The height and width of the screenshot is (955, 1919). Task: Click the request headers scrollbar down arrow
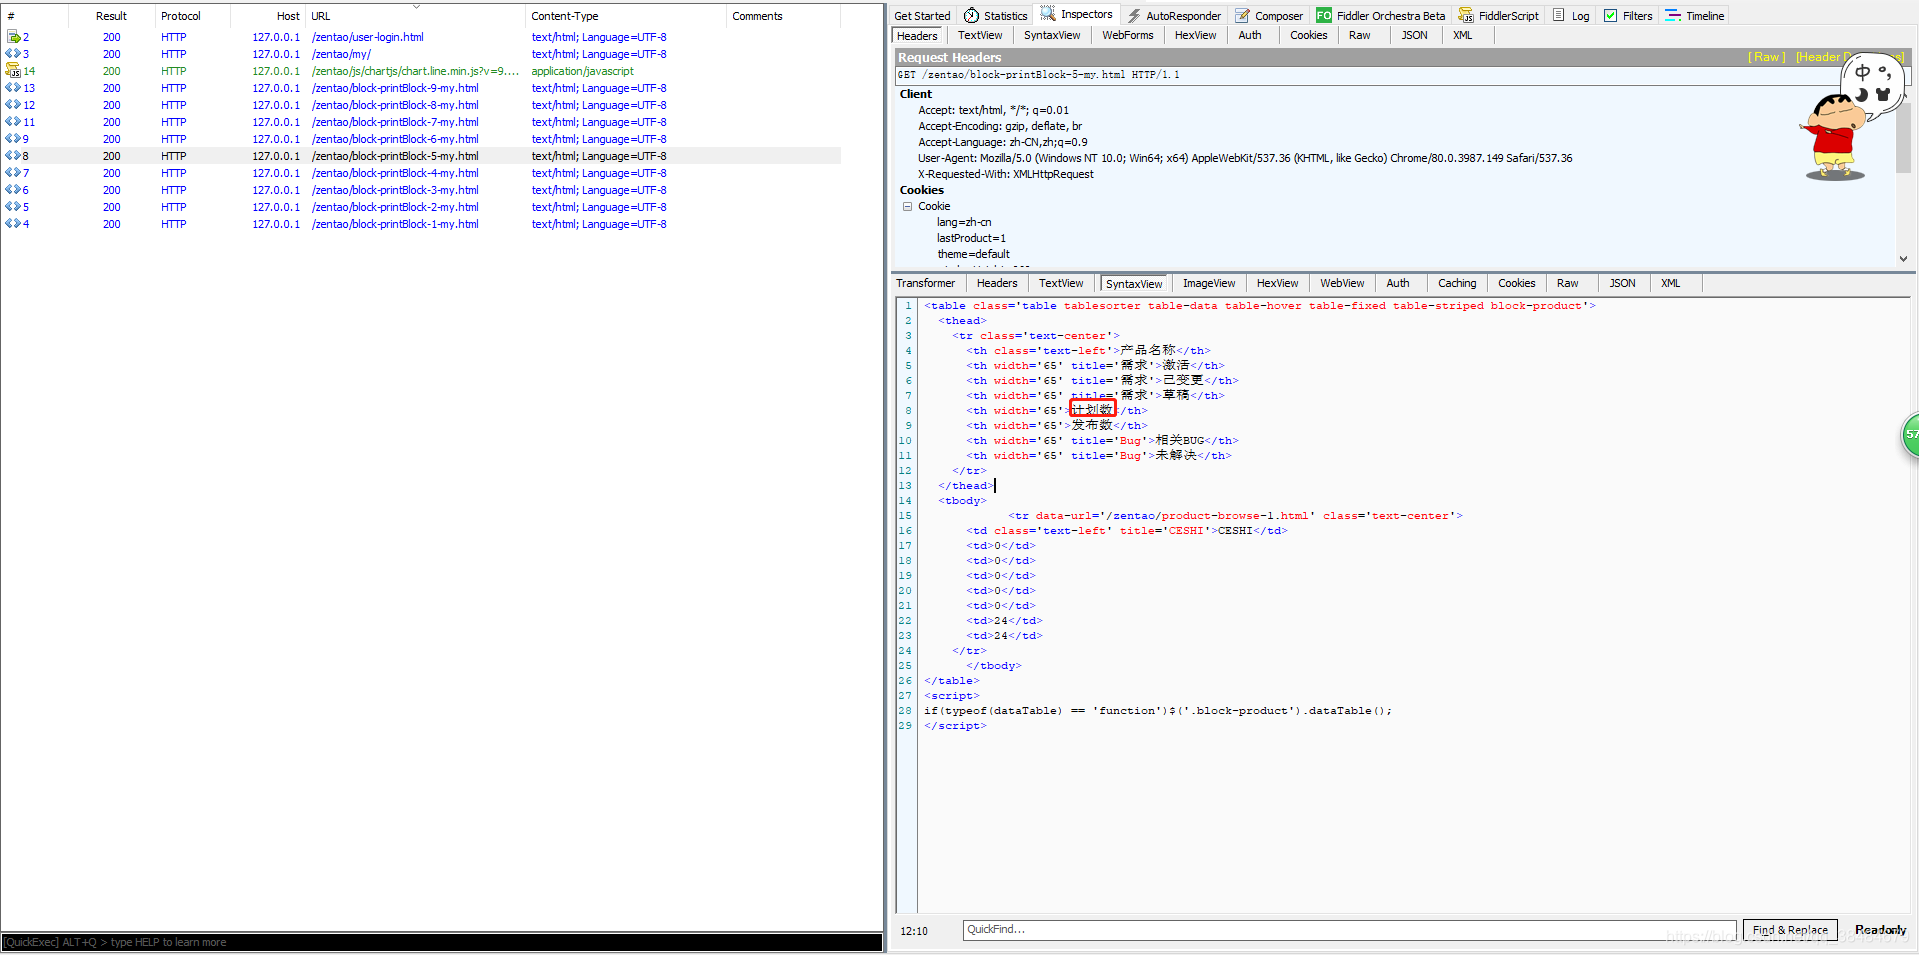coord(1903,258)
